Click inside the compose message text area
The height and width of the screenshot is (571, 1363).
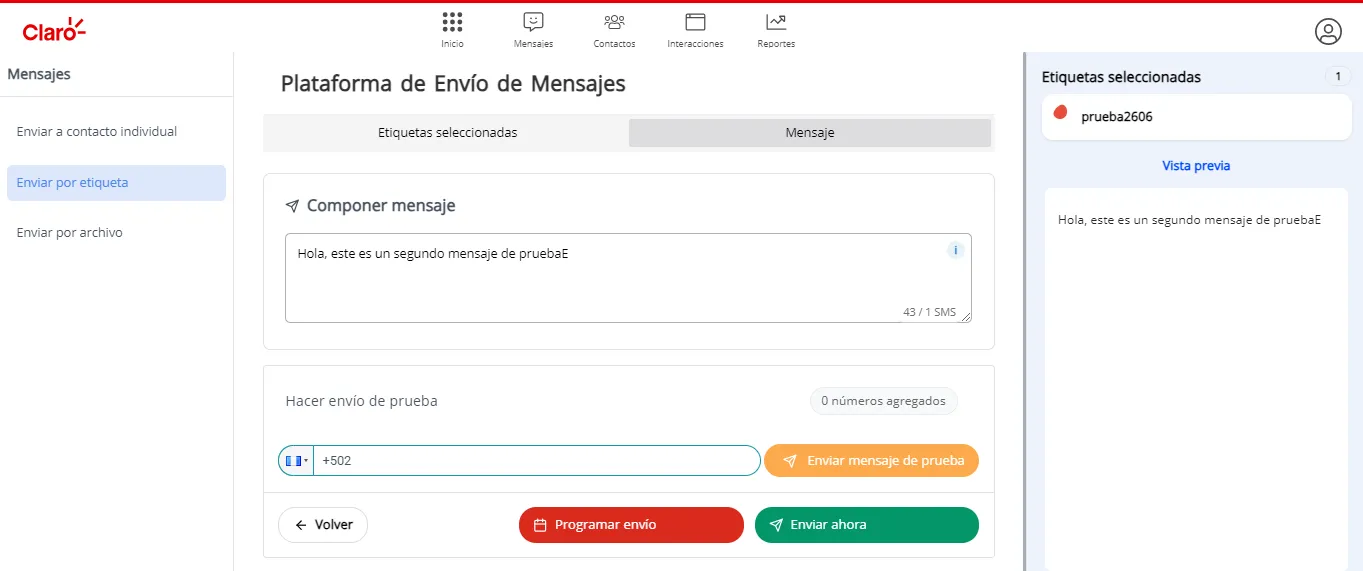click(x=628, y=278)
